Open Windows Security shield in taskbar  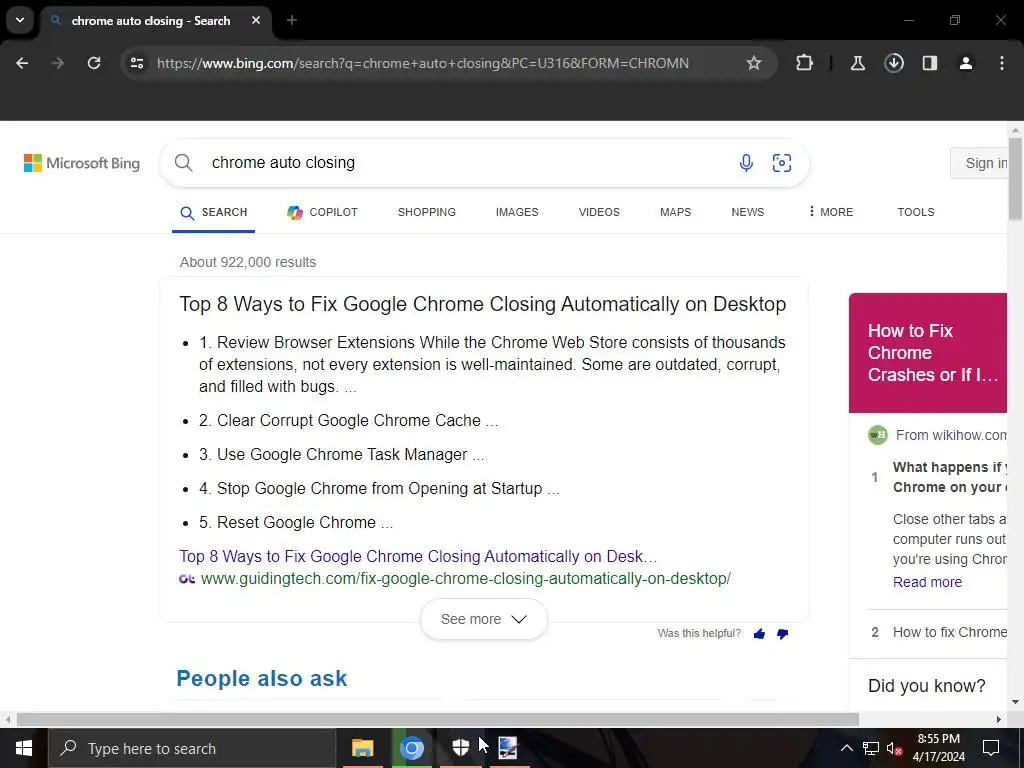(460, 748)
